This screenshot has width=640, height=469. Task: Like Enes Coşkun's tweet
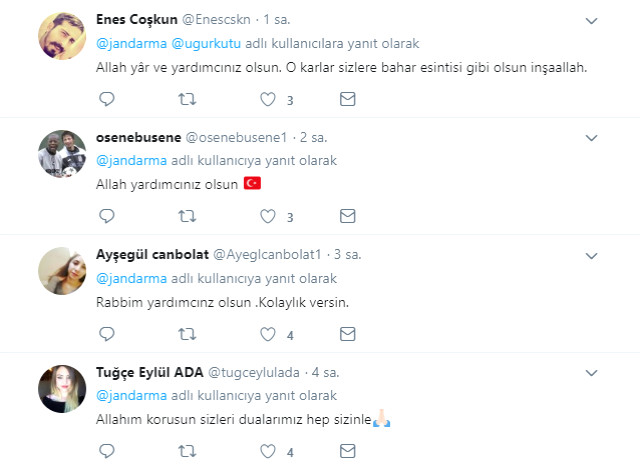pyautogui.click(x=267, y=100)
